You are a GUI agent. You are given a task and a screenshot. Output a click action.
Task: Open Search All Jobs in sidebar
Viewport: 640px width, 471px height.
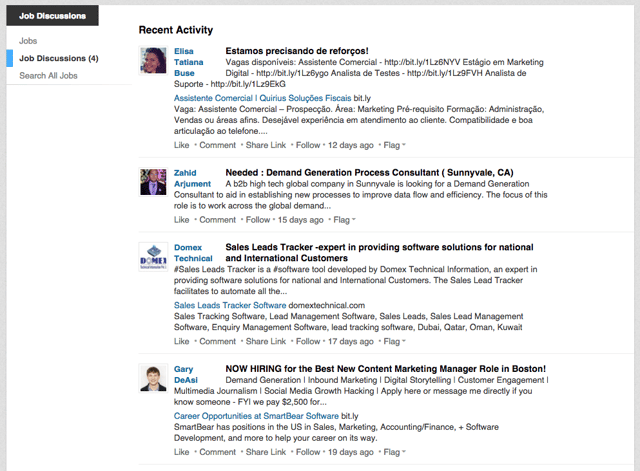[48, 76]
